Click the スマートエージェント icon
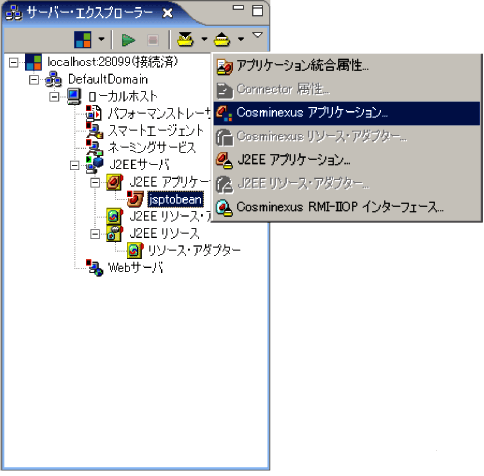This screenshot has width=484, height=476. coord(94,131)
